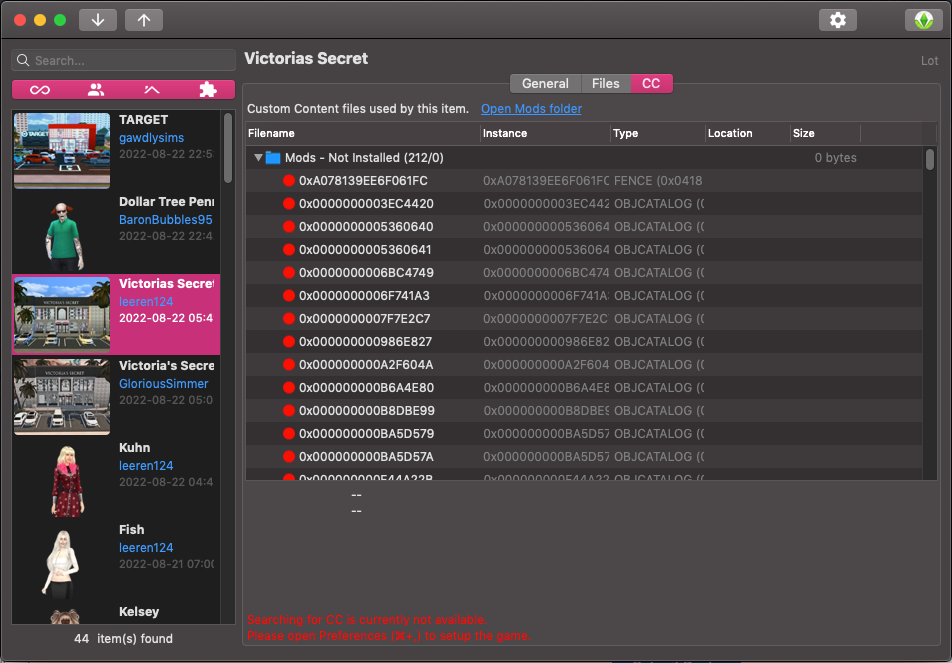Sort by Type column header
This screenshot has height=663, width=952.
click(658, 133)
